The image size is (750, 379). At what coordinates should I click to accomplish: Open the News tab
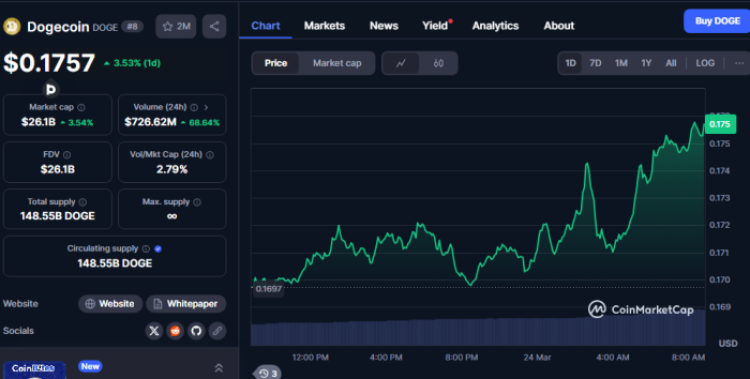384,26
